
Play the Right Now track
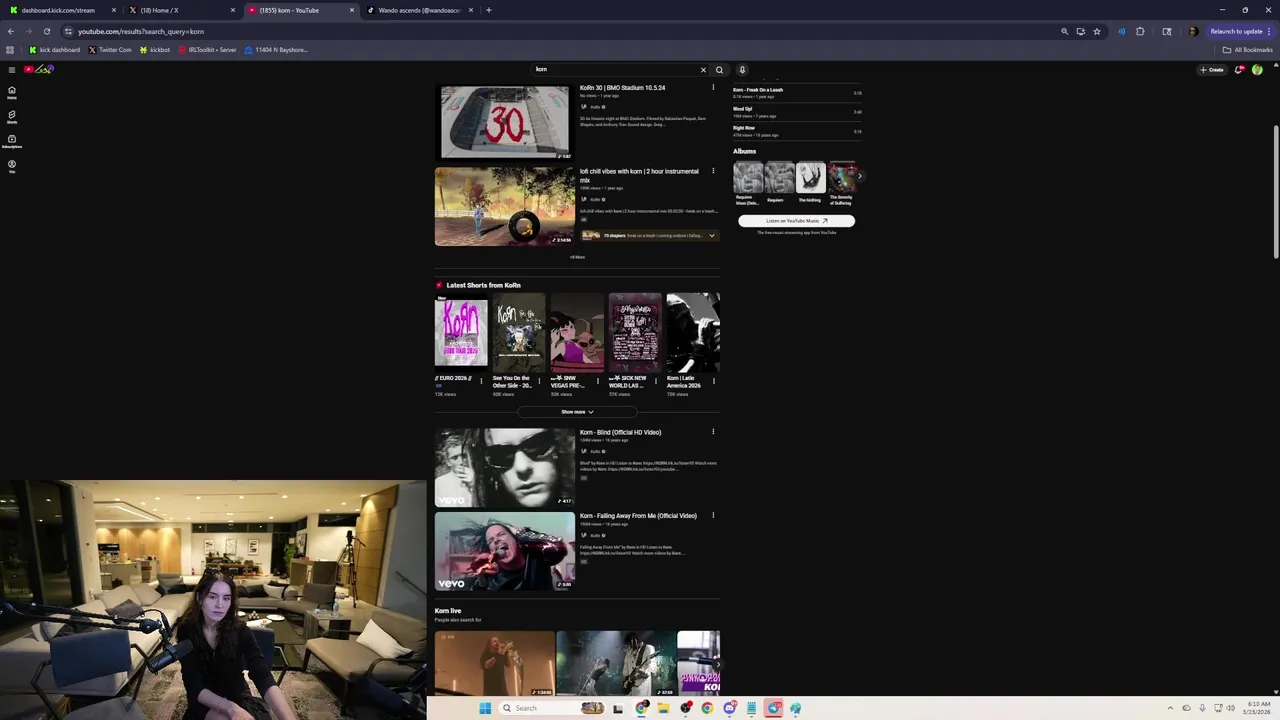point(797,131)
